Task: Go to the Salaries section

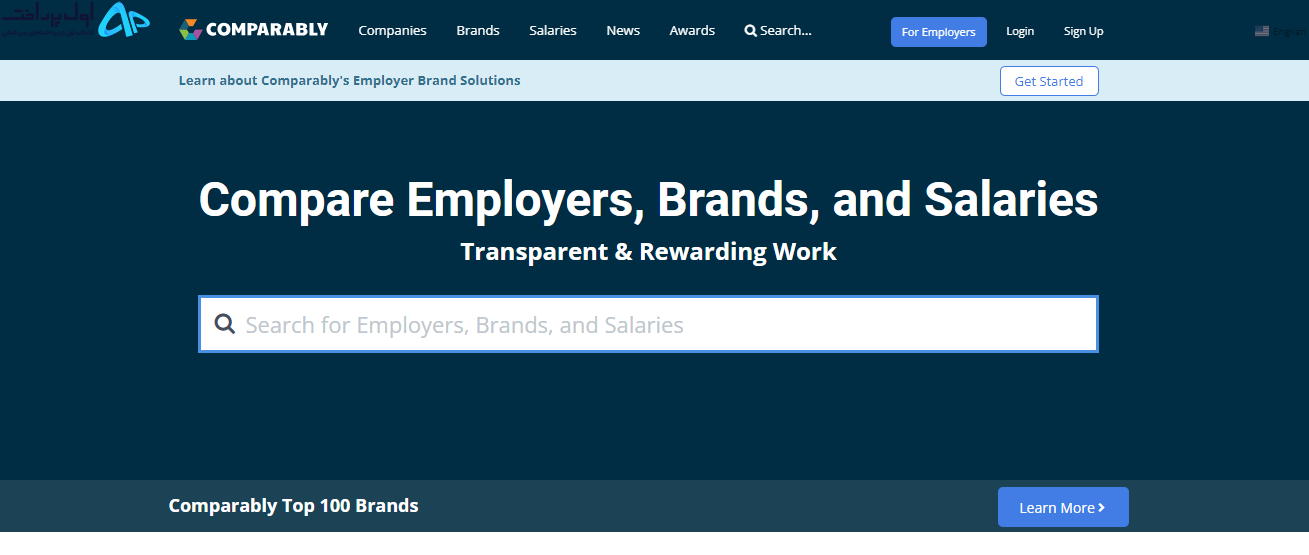Action: 553,30
